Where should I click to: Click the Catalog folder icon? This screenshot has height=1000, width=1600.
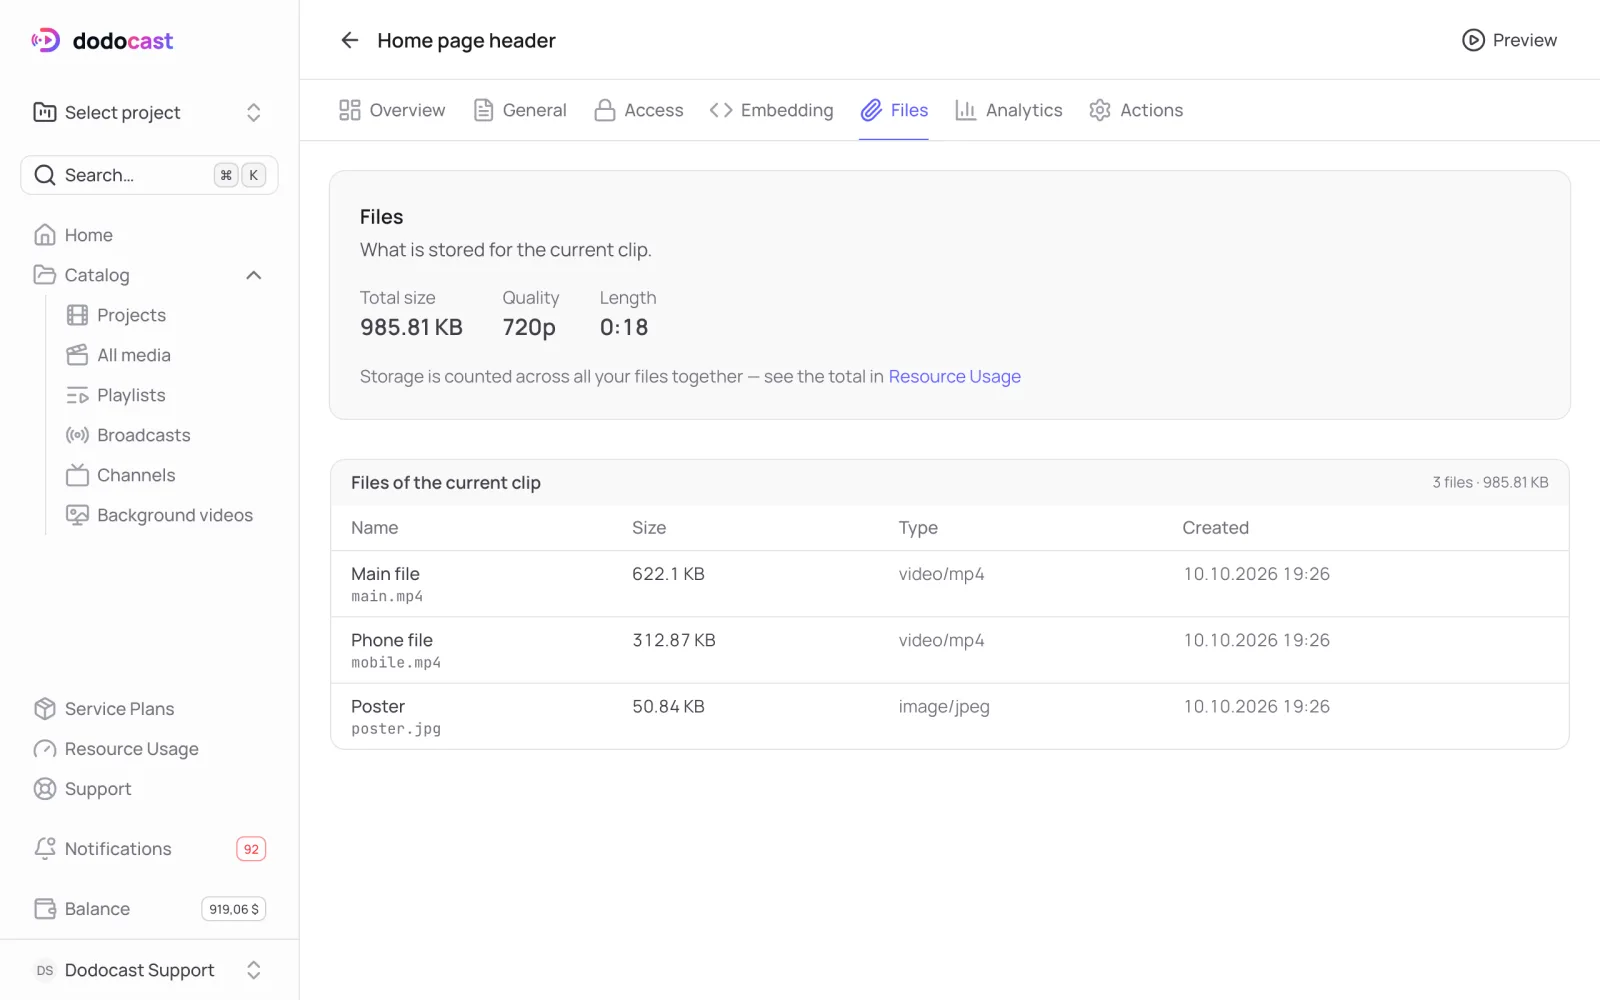[45, 275]
